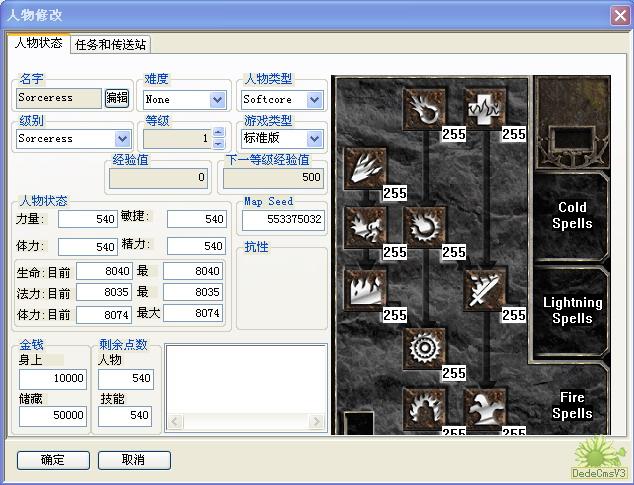Select the Fire Ball skill icon

coord(425,227)
